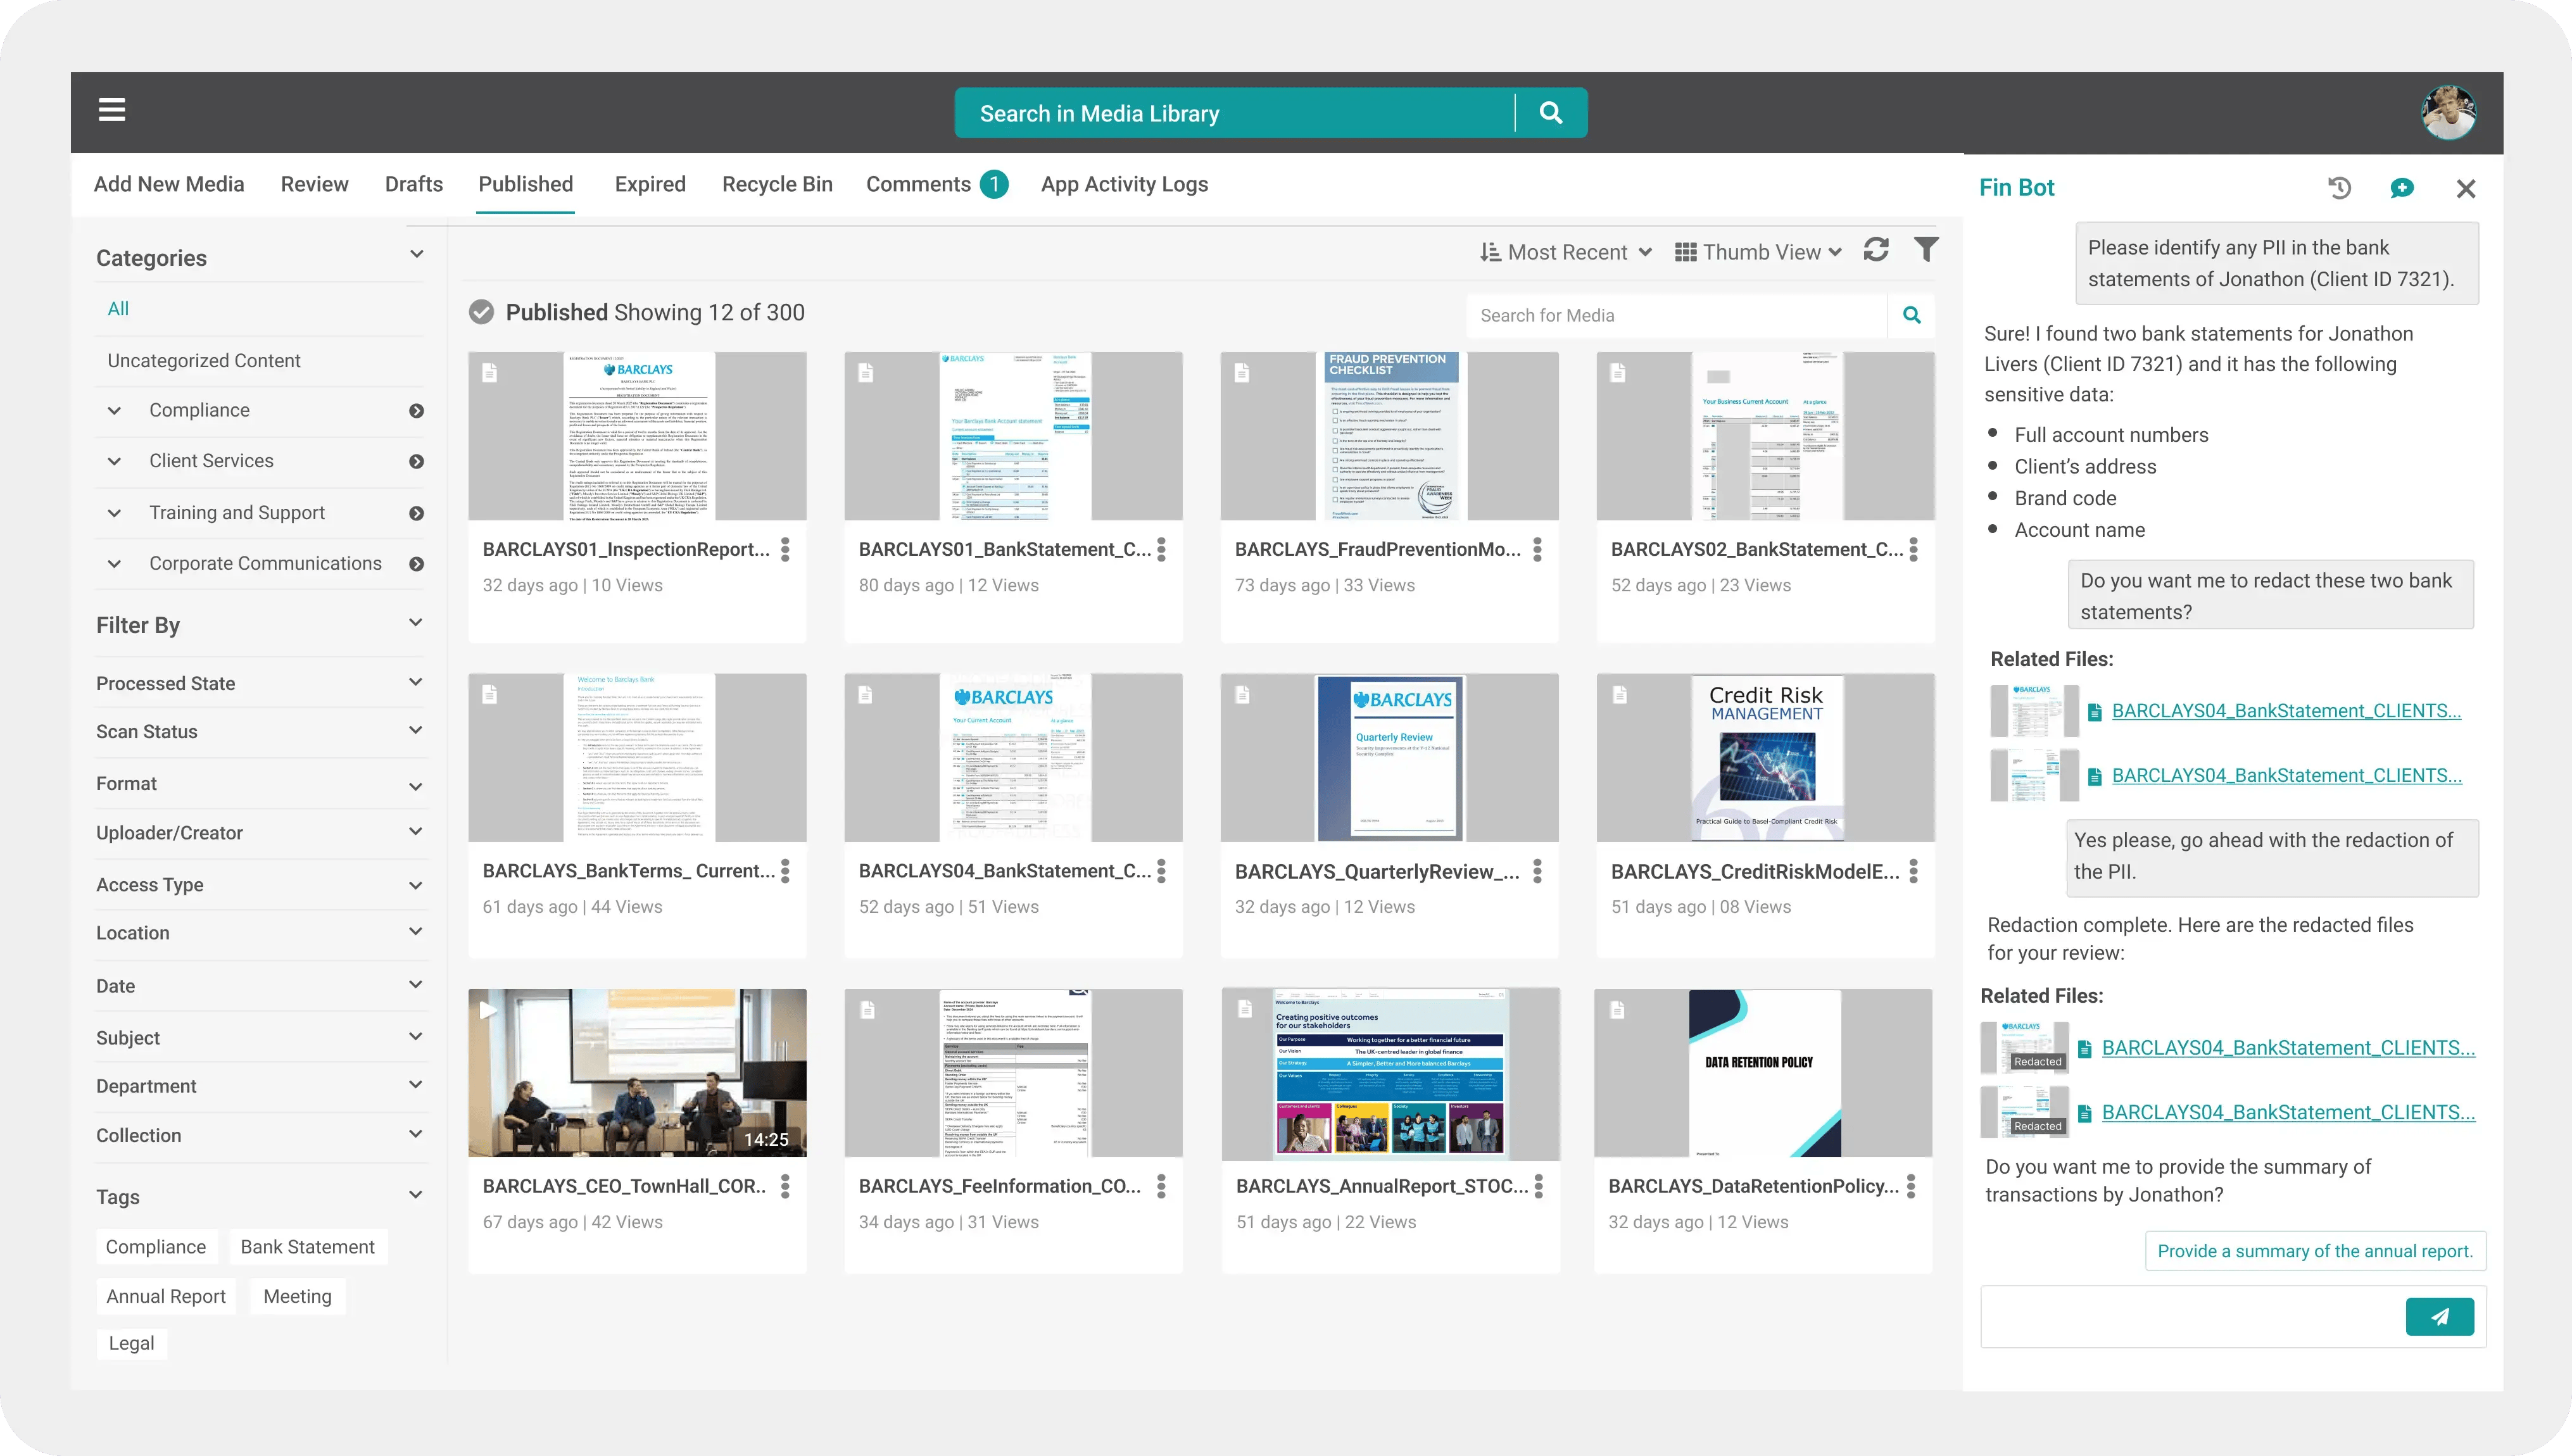The height and width of the screenshot is (1456, 2572).
Task: Open options for BARCLAYS_AnnualReport
Action: 1538,1186
